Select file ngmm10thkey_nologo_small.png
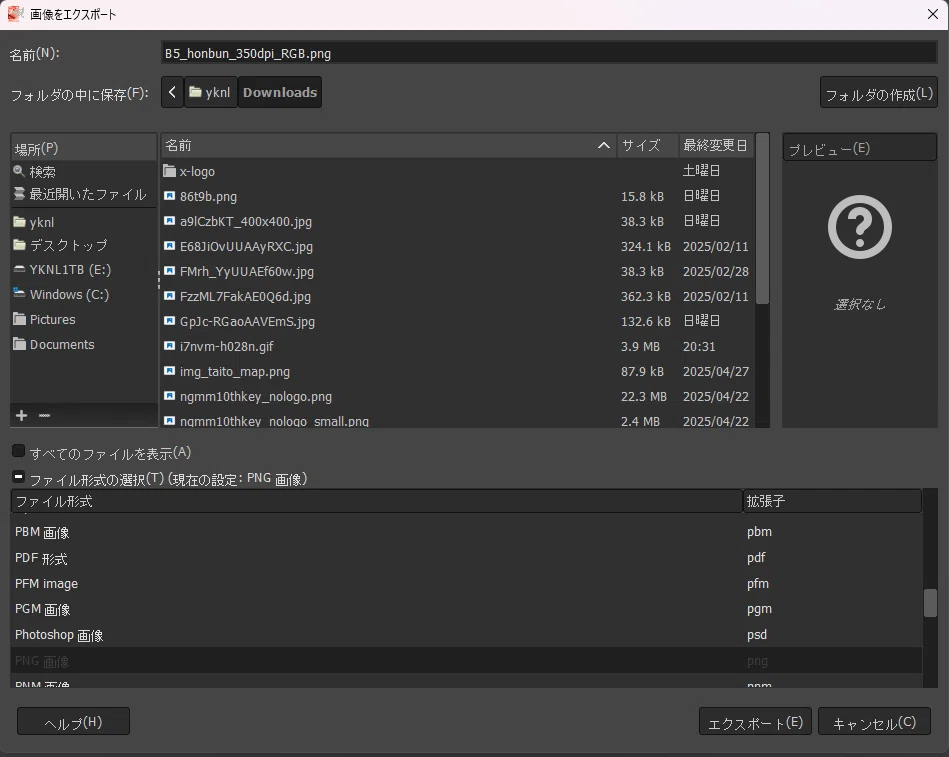The image size is (949, 757). pyautogui.click(x=458, y=421)
